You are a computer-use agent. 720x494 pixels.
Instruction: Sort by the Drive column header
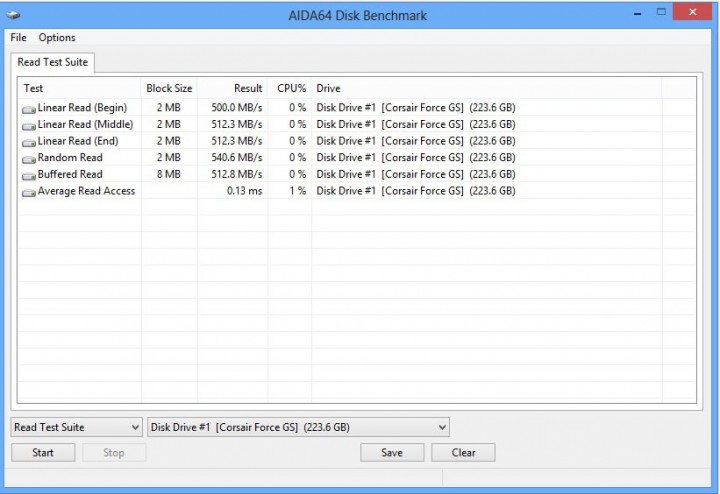coord(487,88)
